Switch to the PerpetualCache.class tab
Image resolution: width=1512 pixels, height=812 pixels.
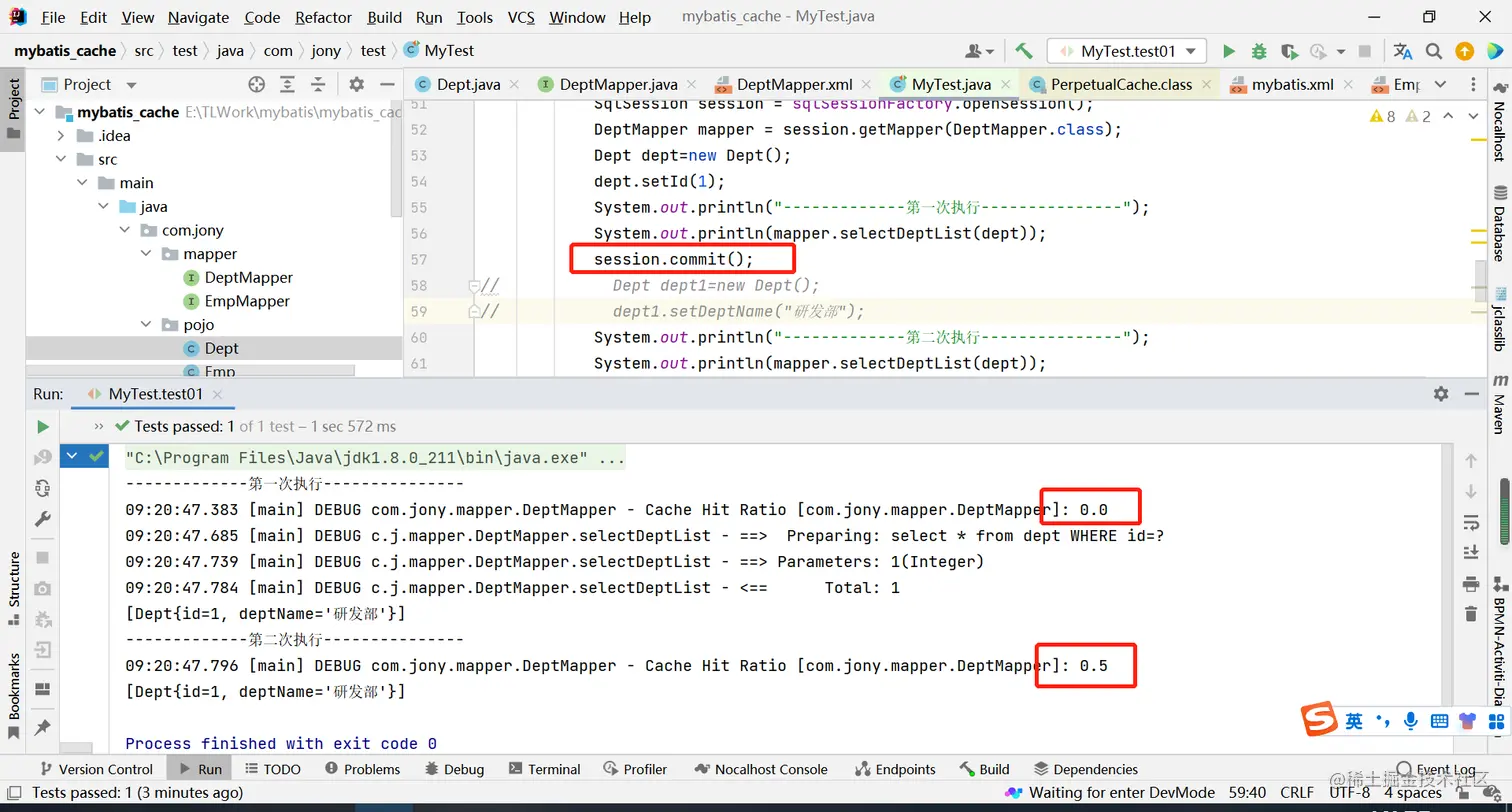point(1121,84)
